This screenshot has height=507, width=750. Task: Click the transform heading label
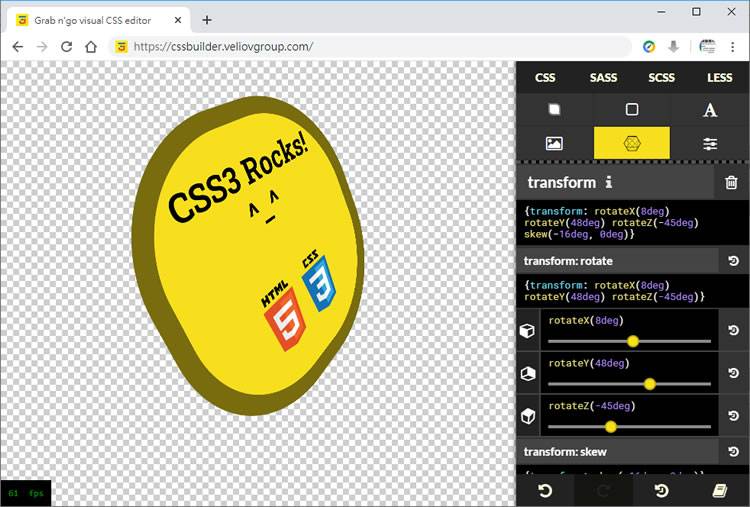click(562, 182)
